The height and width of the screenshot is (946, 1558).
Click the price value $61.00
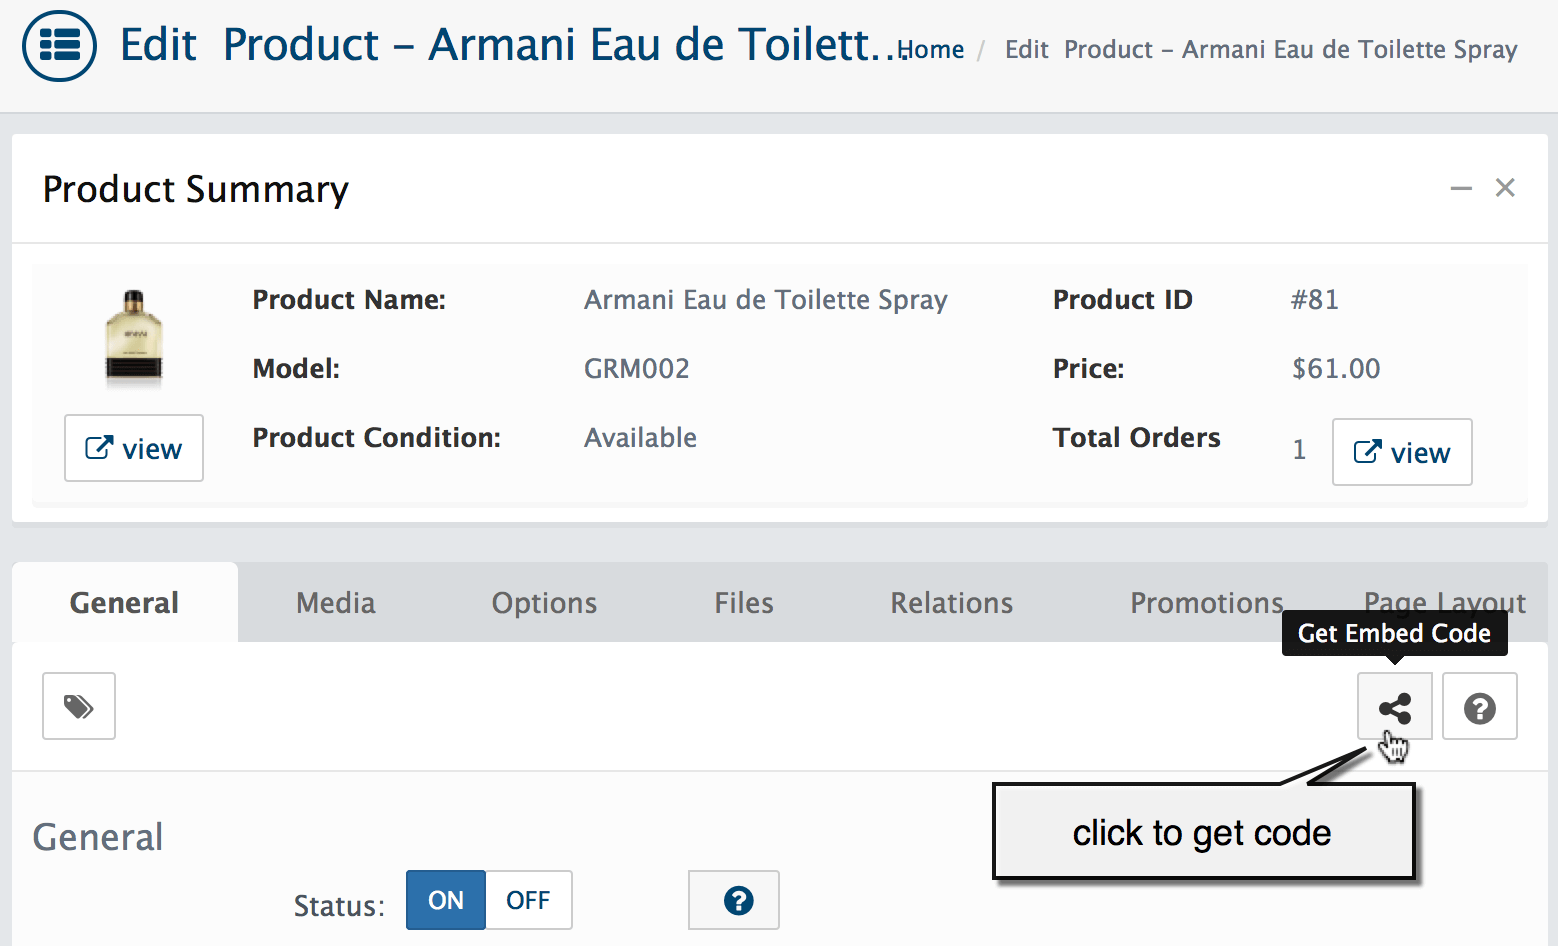click(1336, 368)
